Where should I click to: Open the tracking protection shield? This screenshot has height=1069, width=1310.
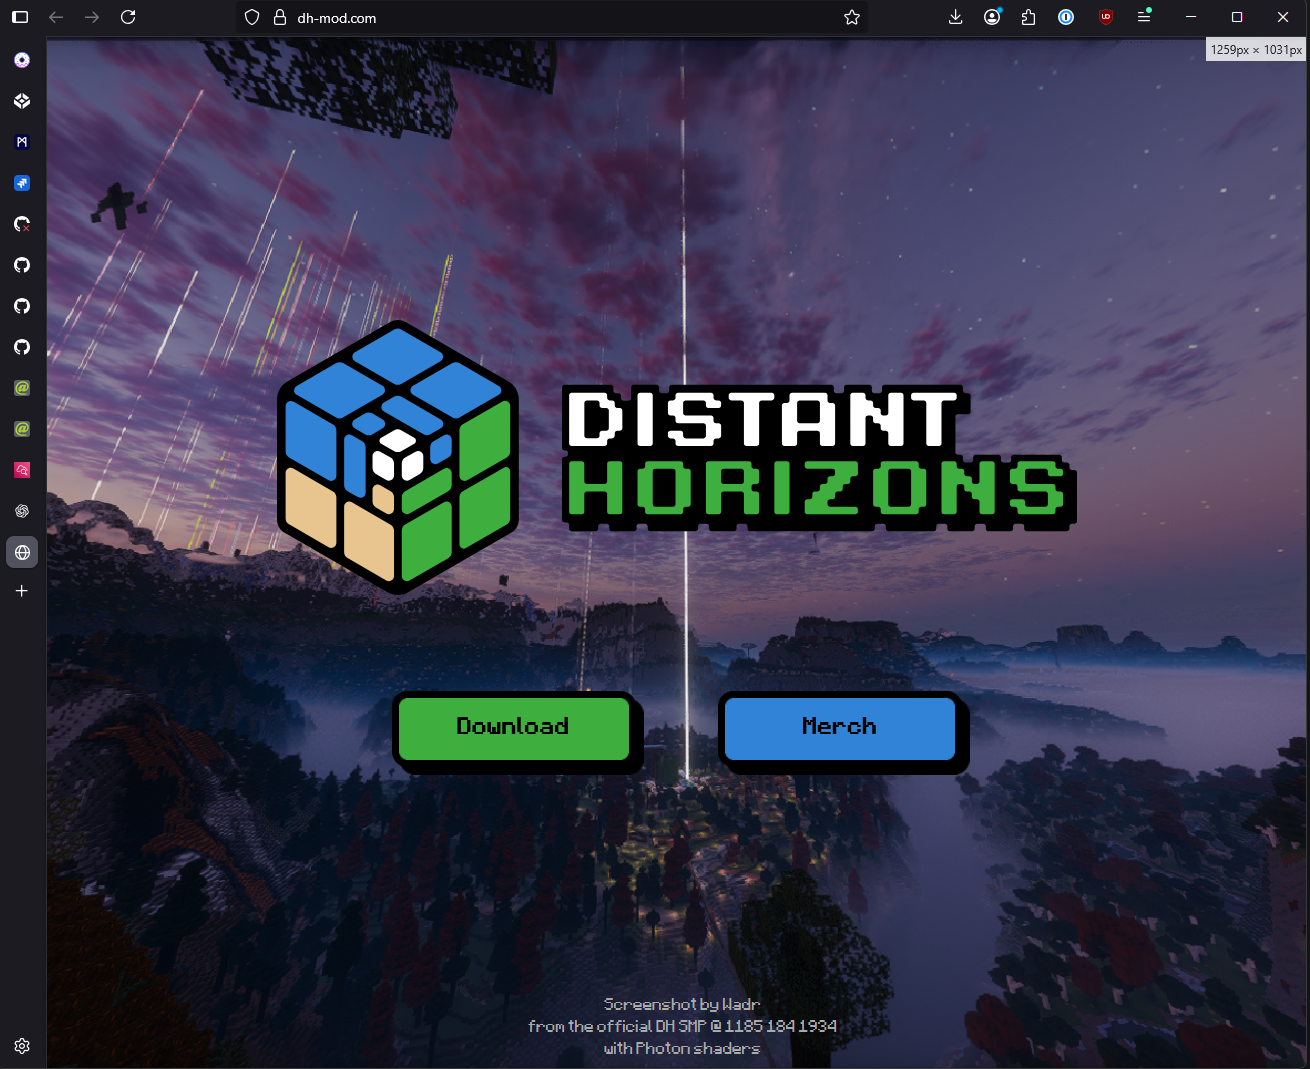click(252, 17)
